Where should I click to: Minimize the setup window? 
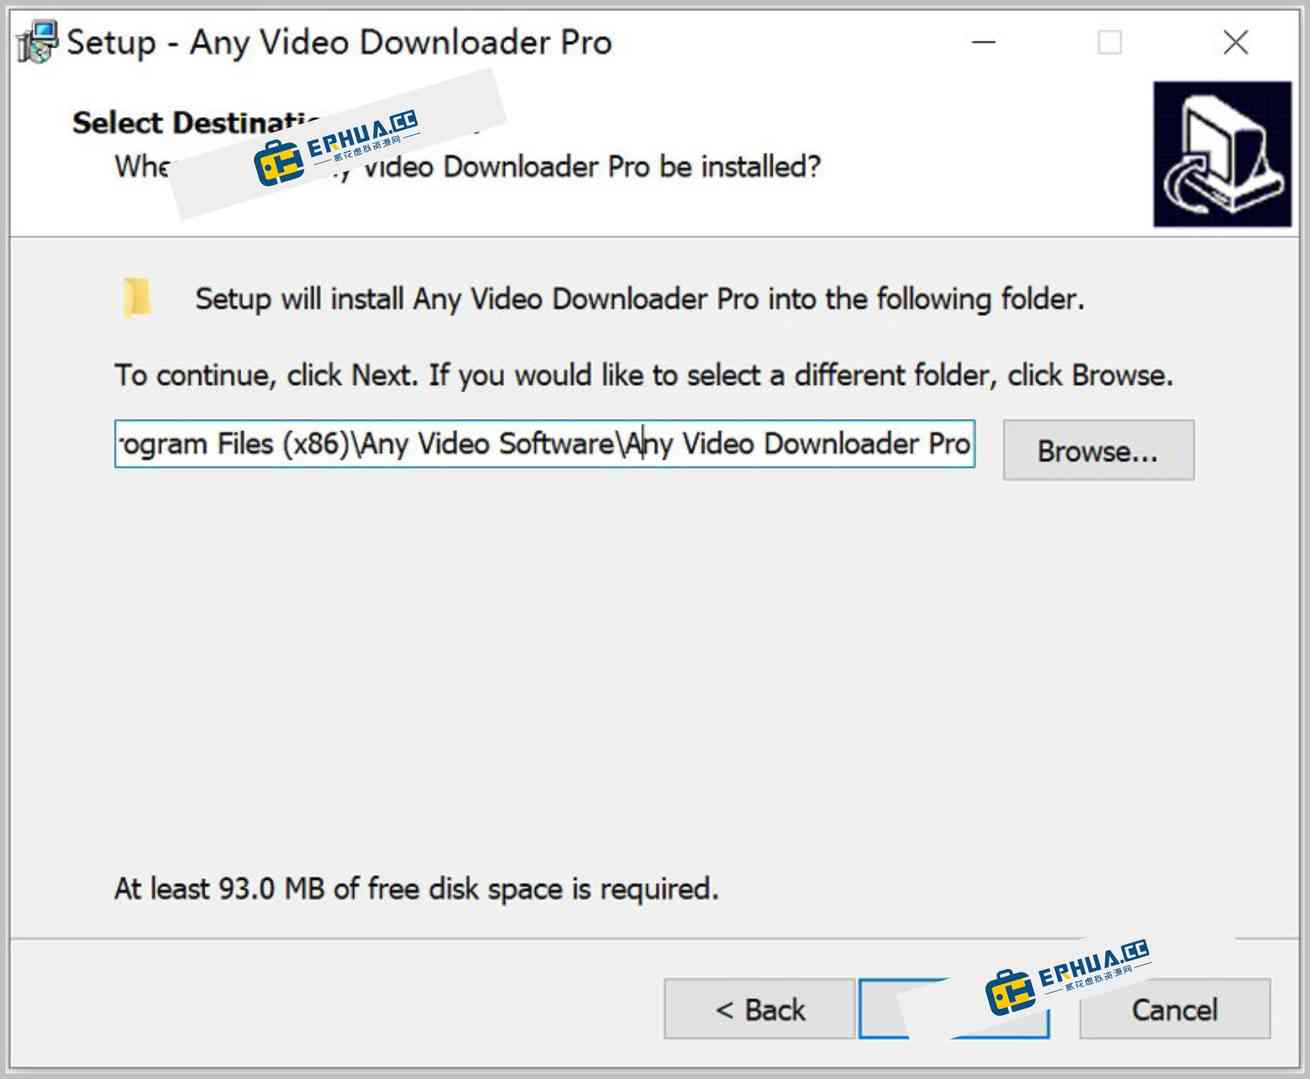983,42
